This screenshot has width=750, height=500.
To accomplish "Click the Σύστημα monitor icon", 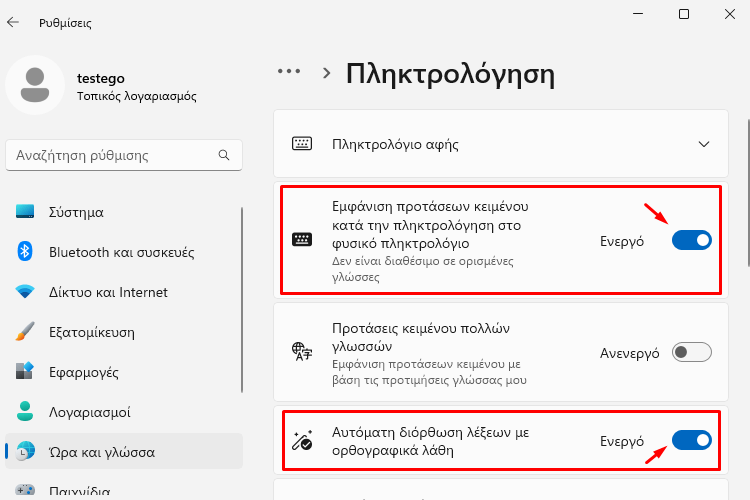I will 25,211.
